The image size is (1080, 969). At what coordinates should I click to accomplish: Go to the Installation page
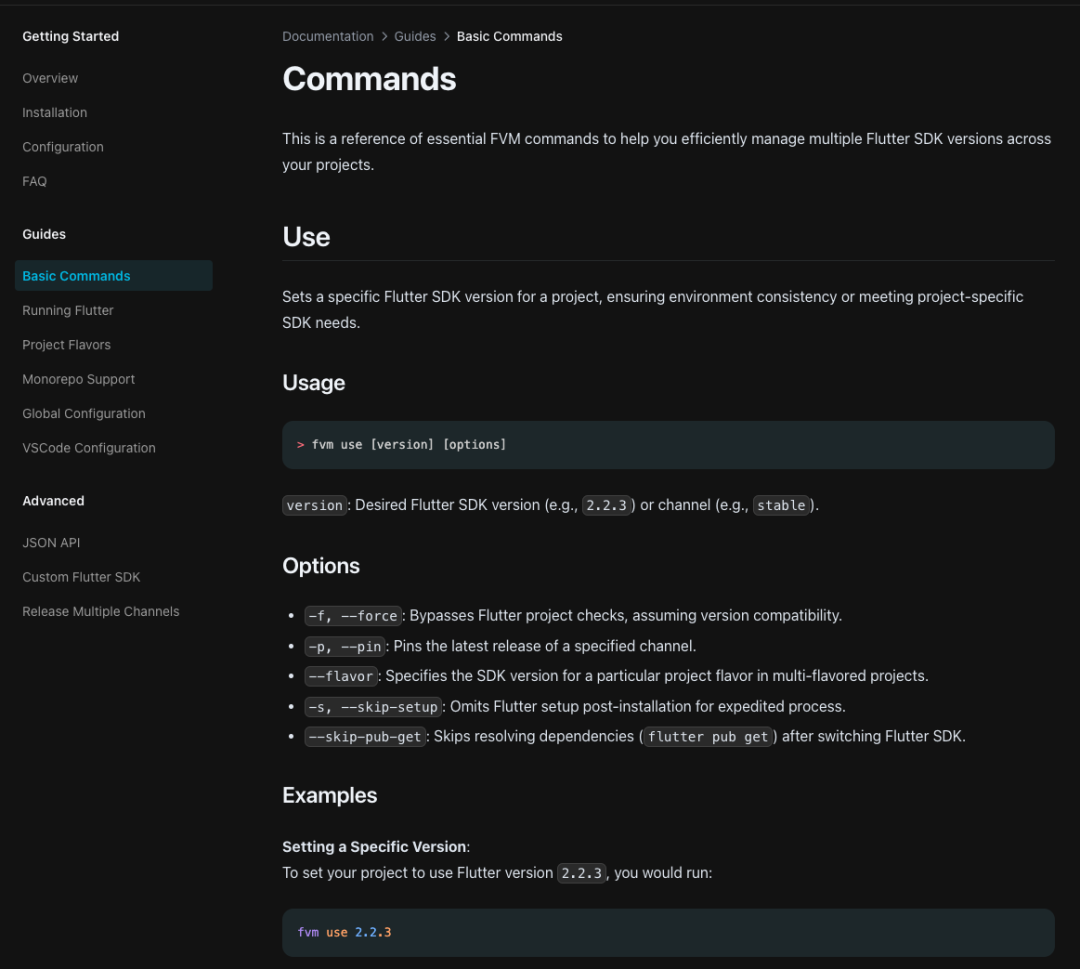[55, 113]
